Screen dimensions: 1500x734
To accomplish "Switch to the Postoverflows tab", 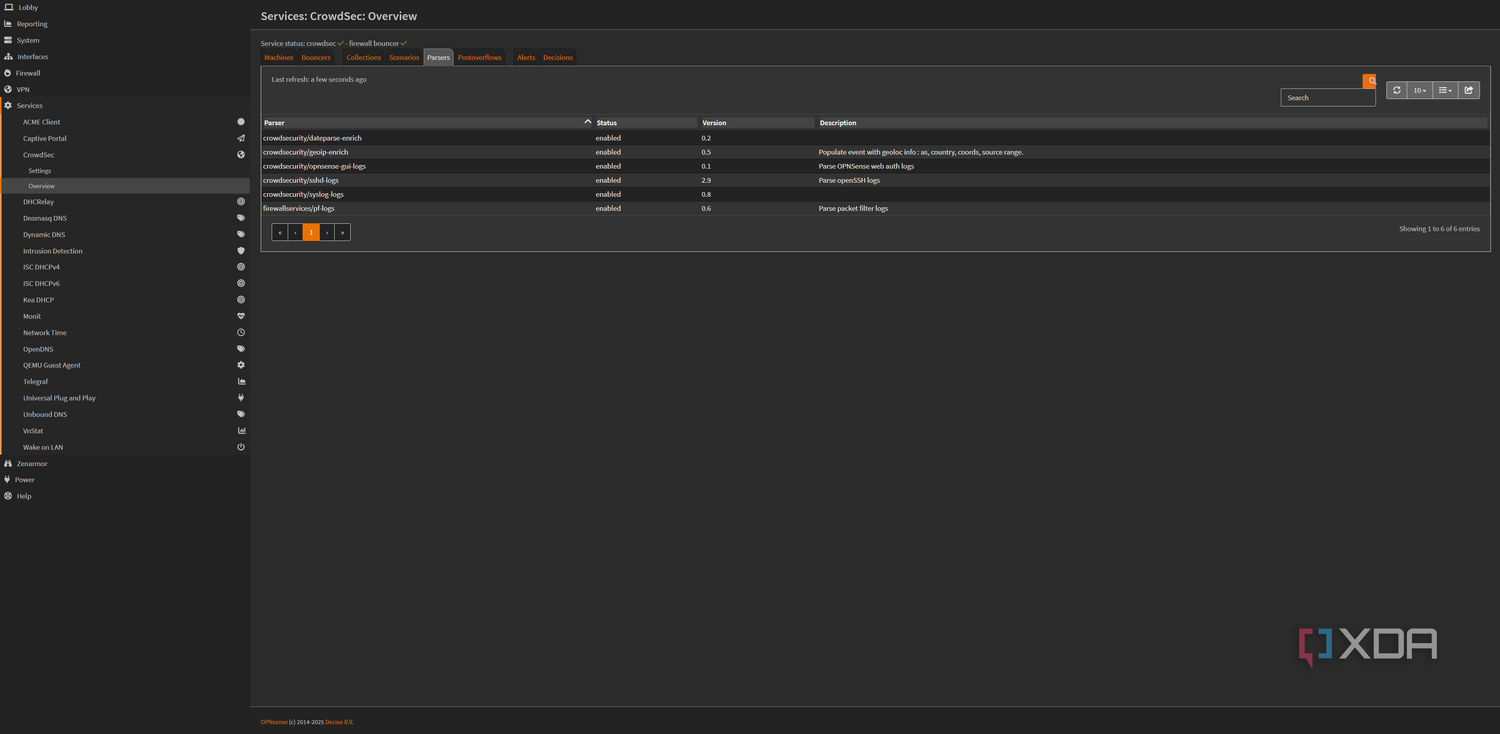I will point(480,58).
